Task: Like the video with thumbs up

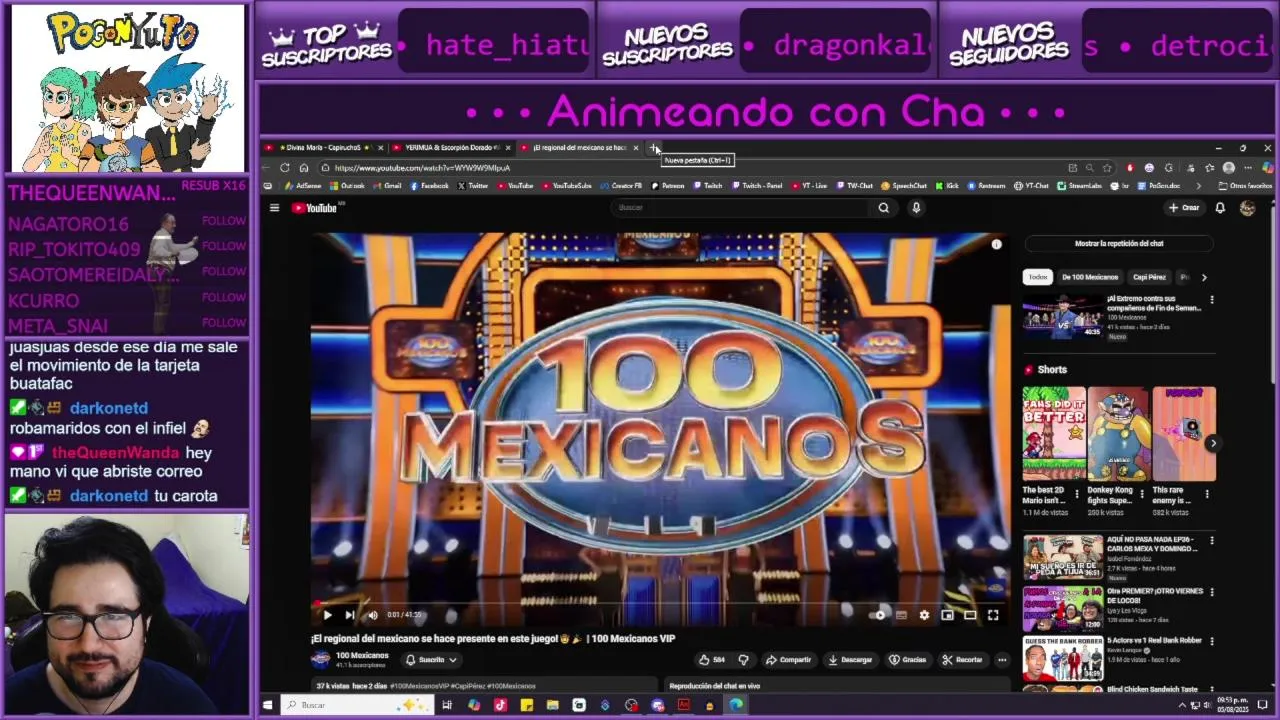Action: pos(712,660)
